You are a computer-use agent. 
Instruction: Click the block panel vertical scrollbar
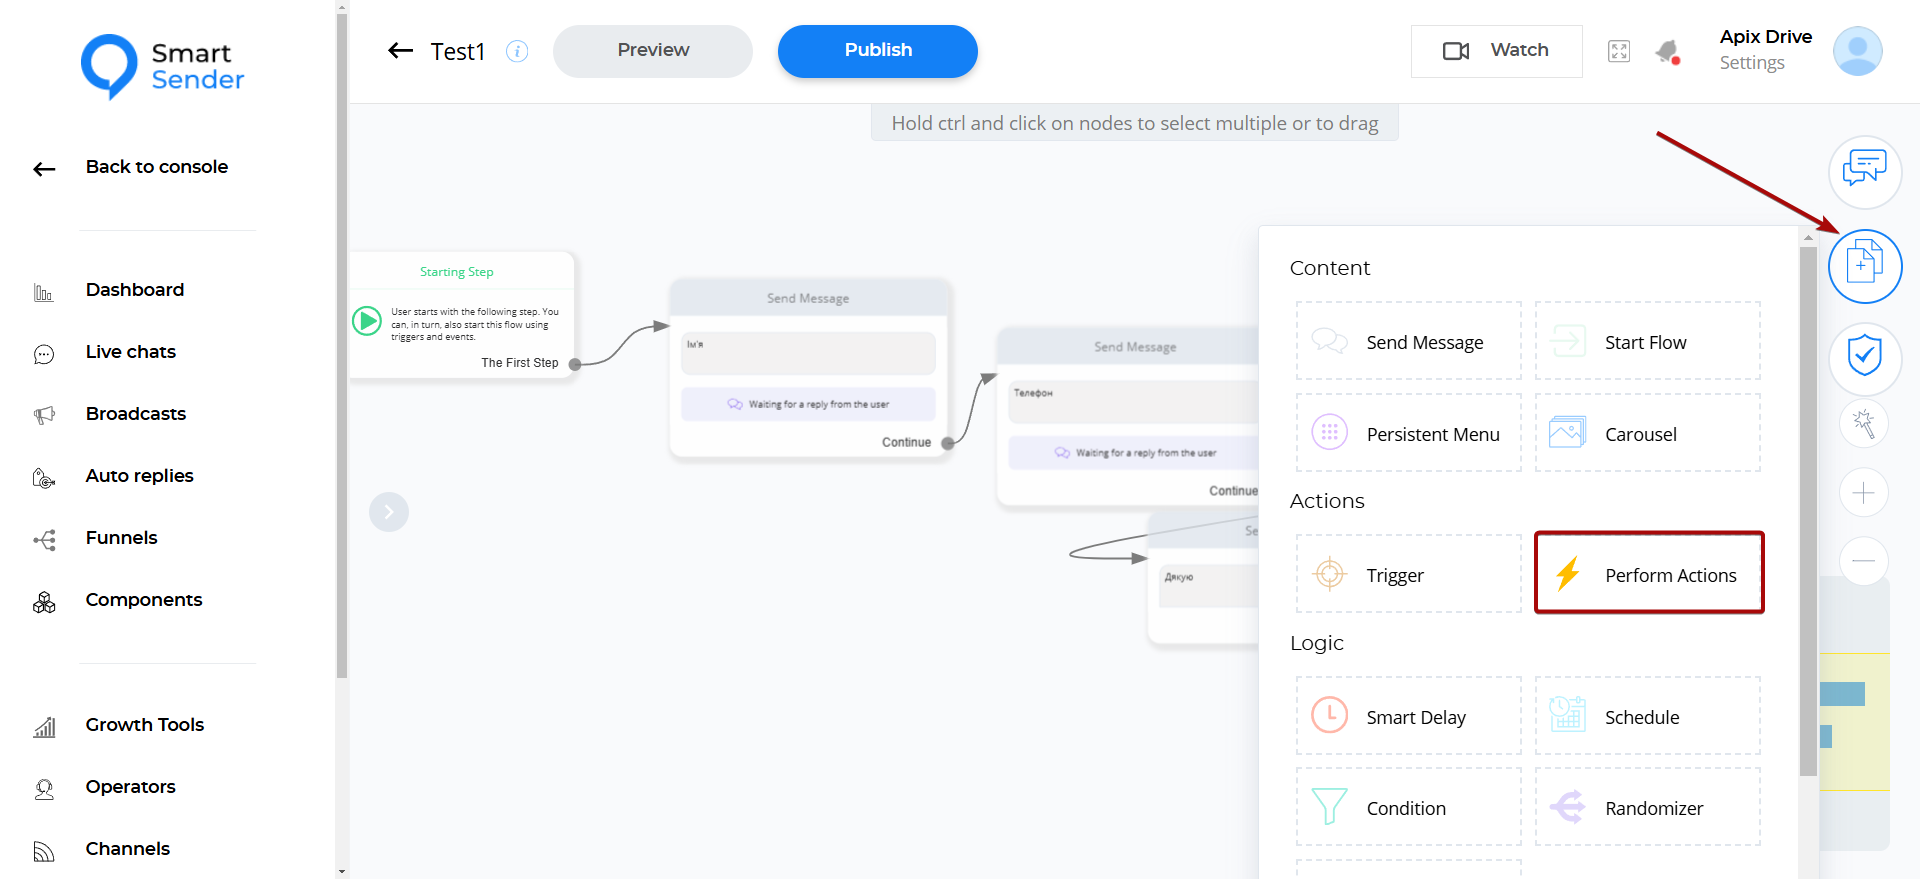pyautogui.click(x=1808, y=510)
